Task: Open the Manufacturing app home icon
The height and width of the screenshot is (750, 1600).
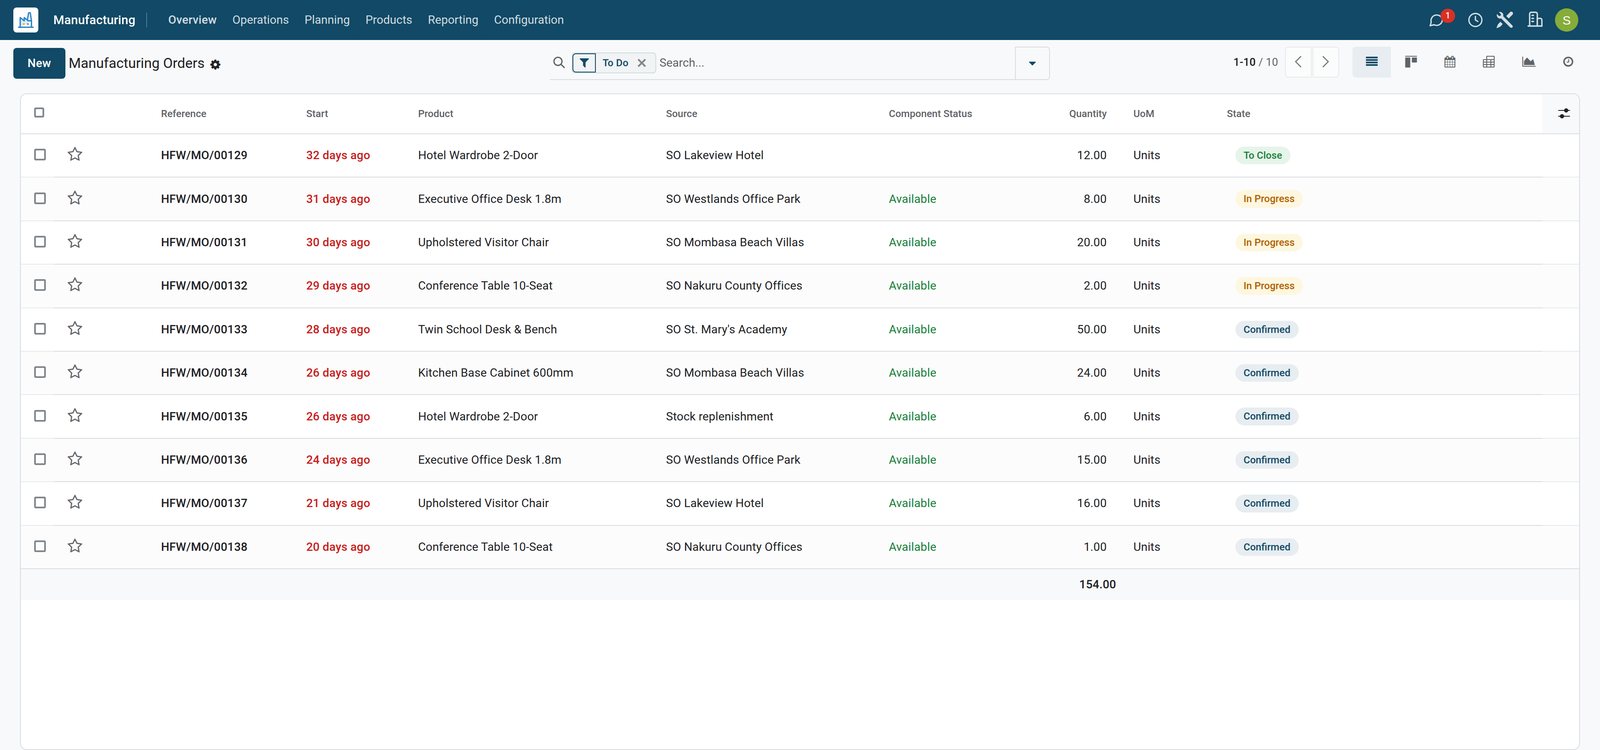Action: [26, 20]
